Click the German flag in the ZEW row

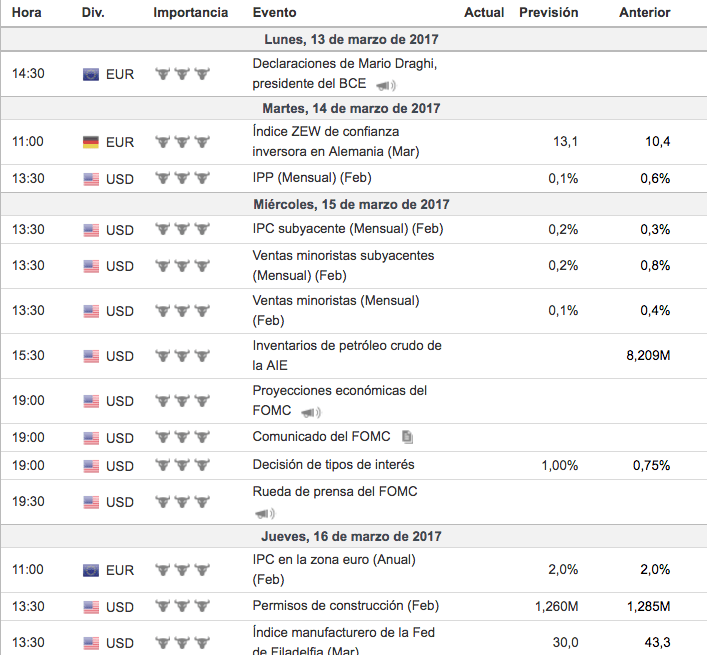click(91, 142)
